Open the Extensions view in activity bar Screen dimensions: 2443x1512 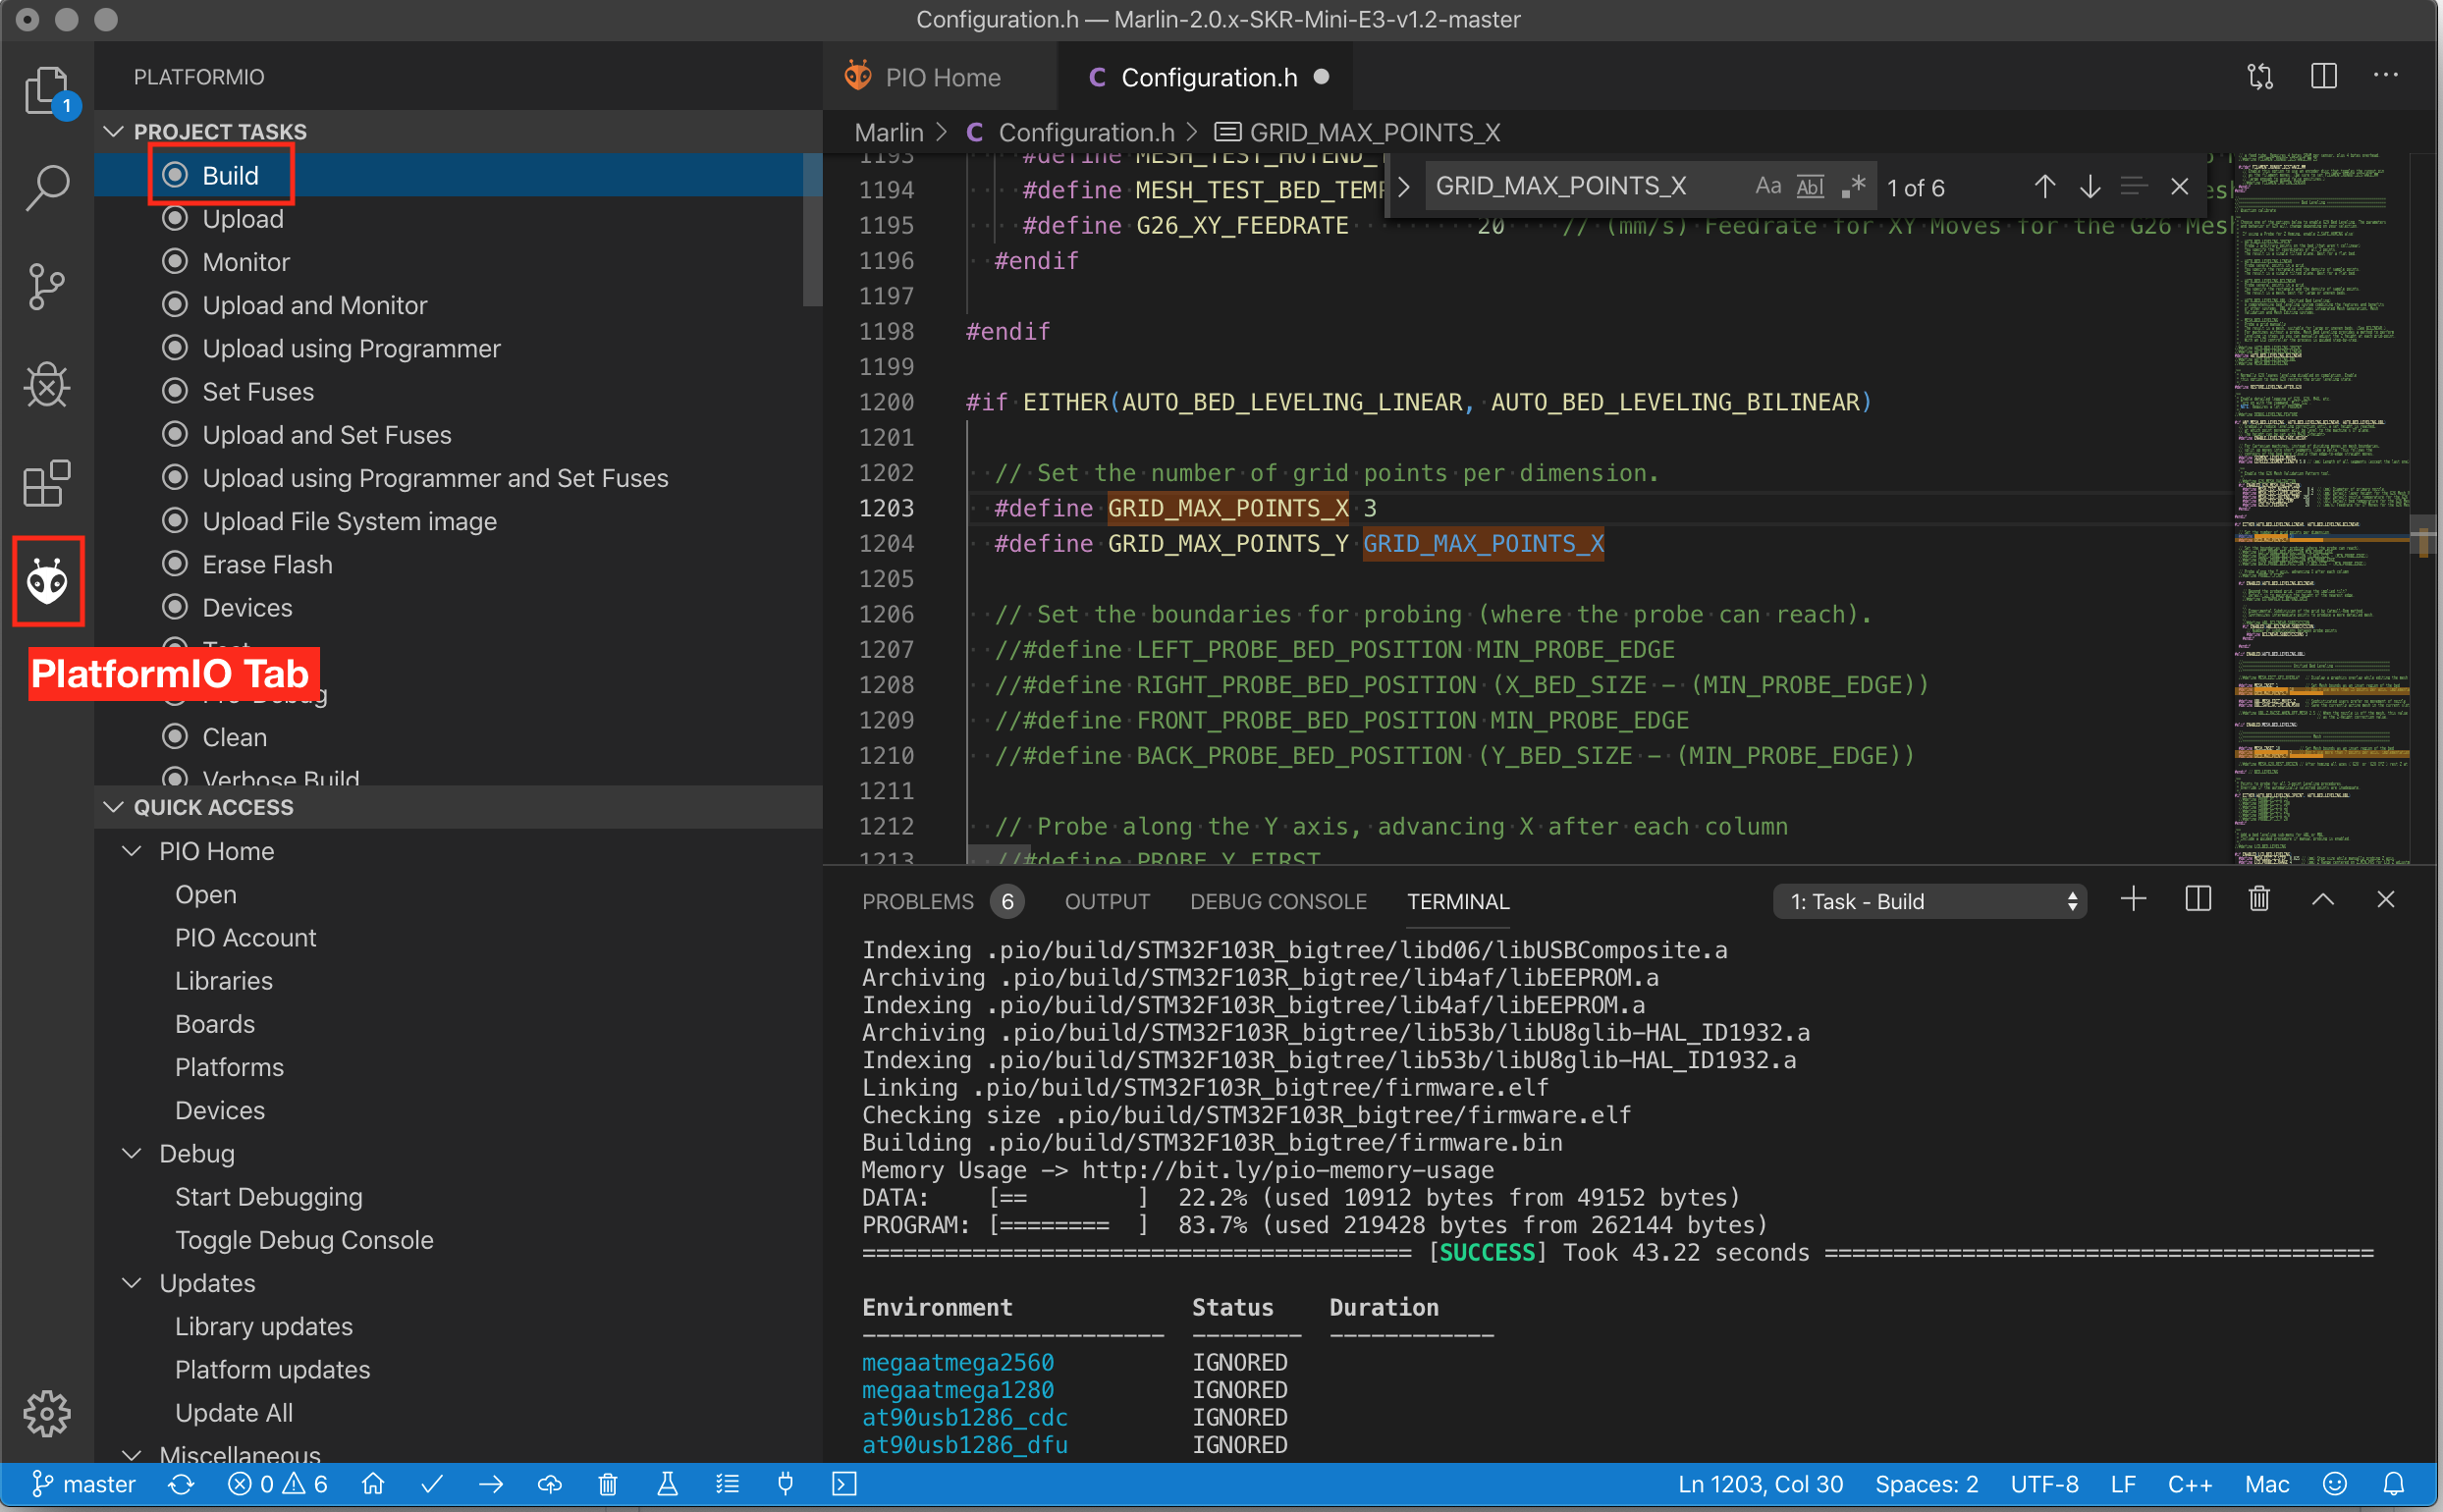pyautogui.click(x=47, y=484)
